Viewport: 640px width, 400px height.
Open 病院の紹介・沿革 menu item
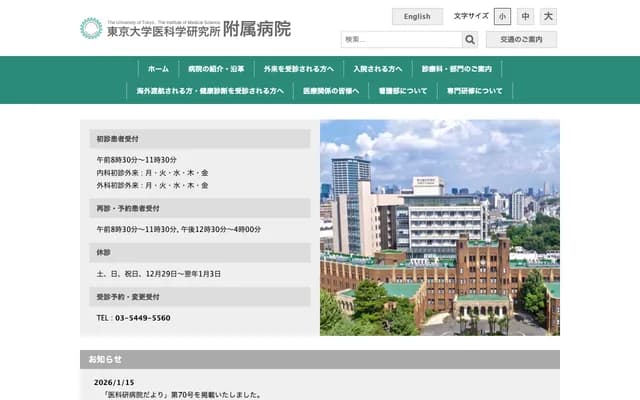tap(216, 69)
